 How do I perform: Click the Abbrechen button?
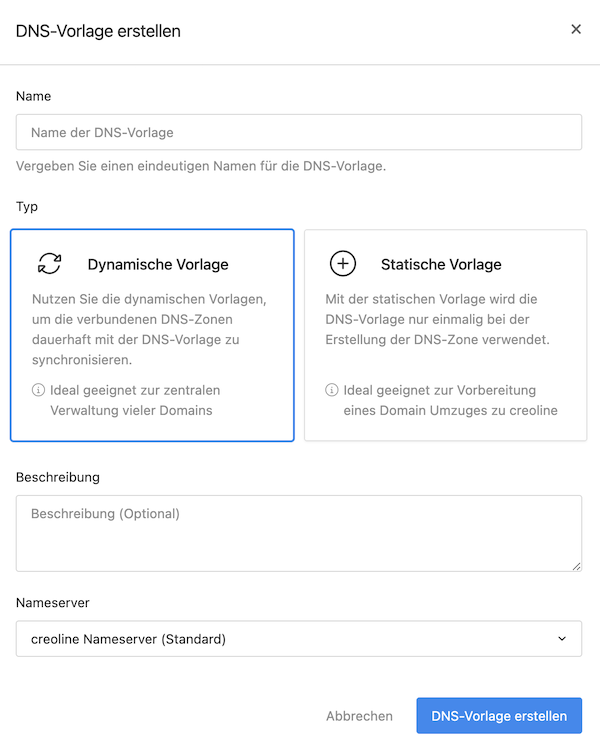coord(359,716)
